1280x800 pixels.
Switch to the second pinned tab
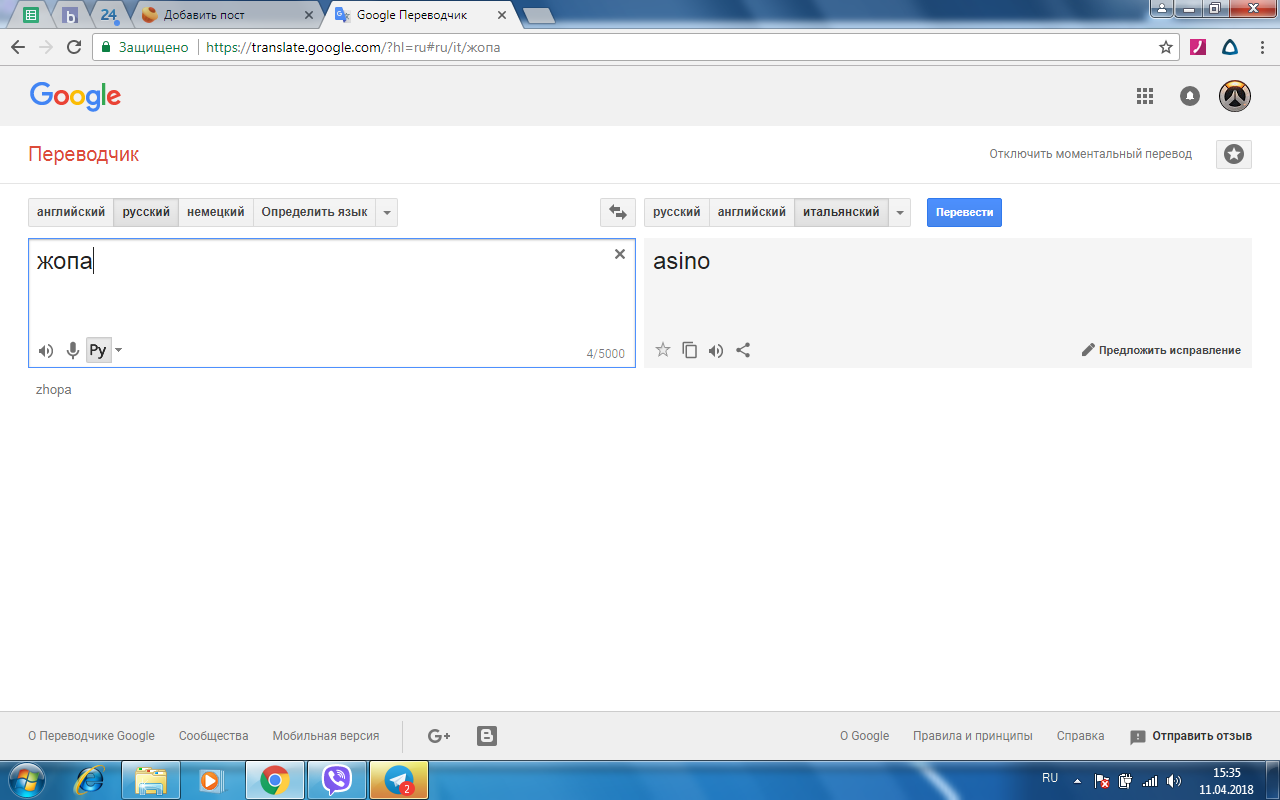pos(70,15)
